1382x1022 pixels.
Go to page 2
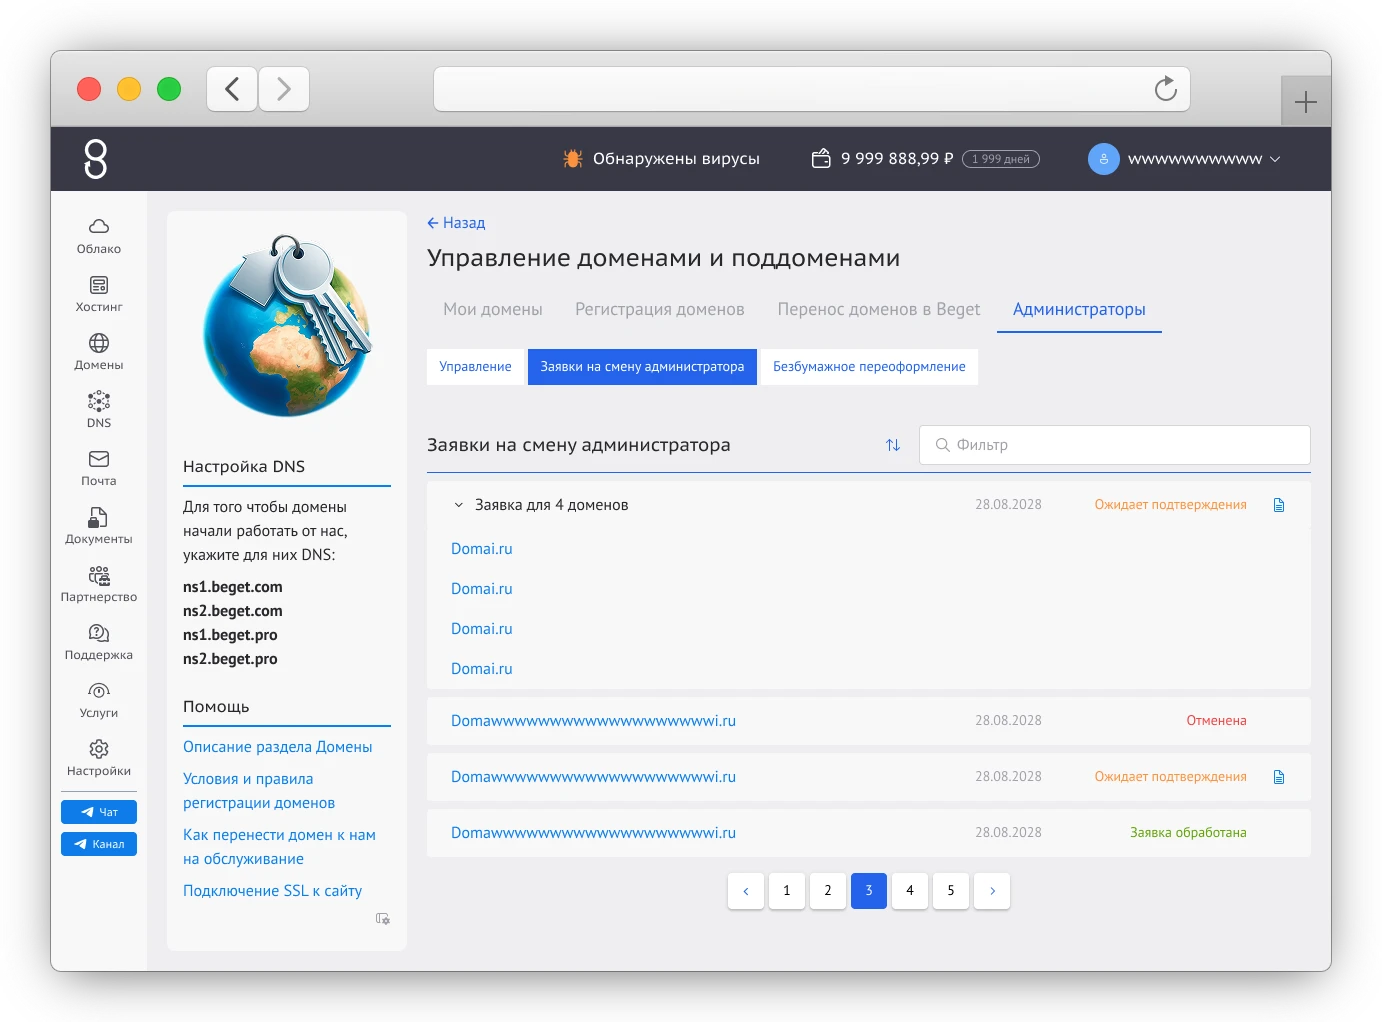828,891
